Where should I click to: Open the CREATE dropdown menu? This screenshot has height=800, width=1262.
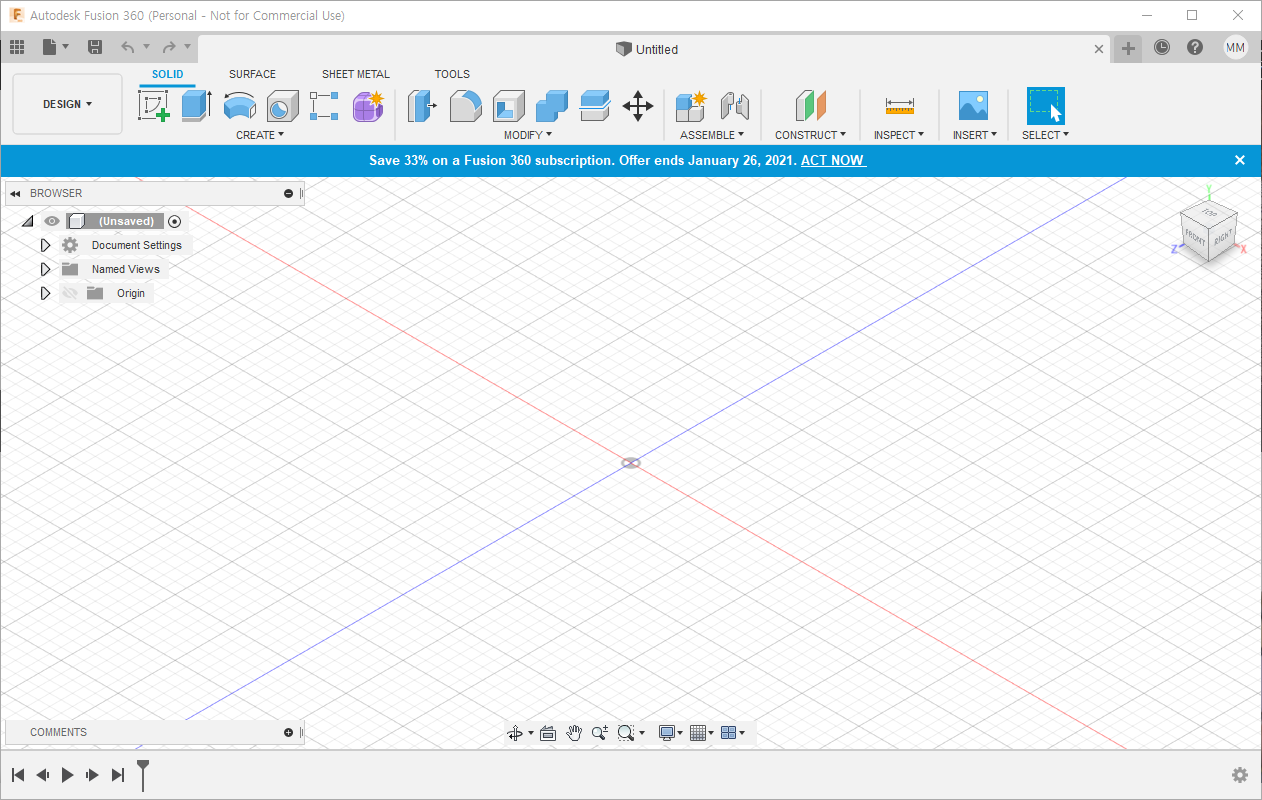click(x=260, y=135)
